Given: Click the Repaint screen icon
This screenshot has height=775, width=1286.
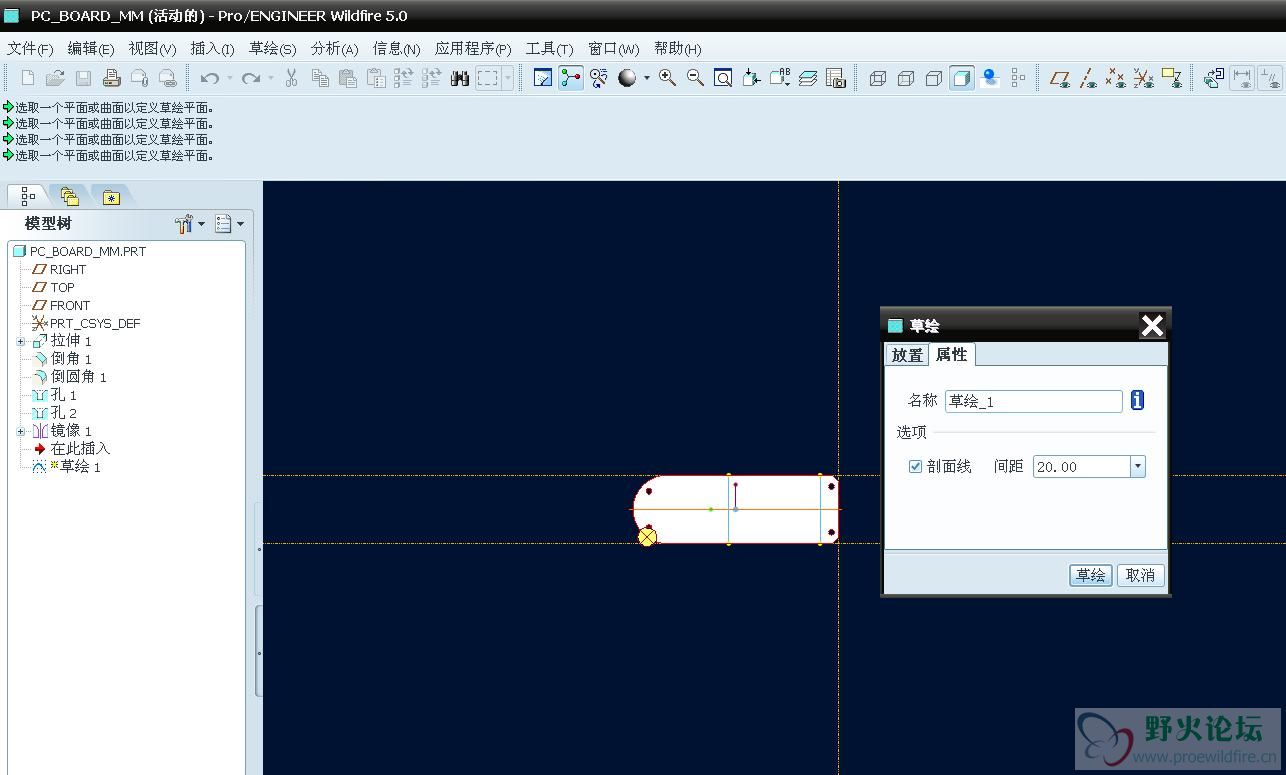Looking at the screenshot, I should [x=543, y=78].
